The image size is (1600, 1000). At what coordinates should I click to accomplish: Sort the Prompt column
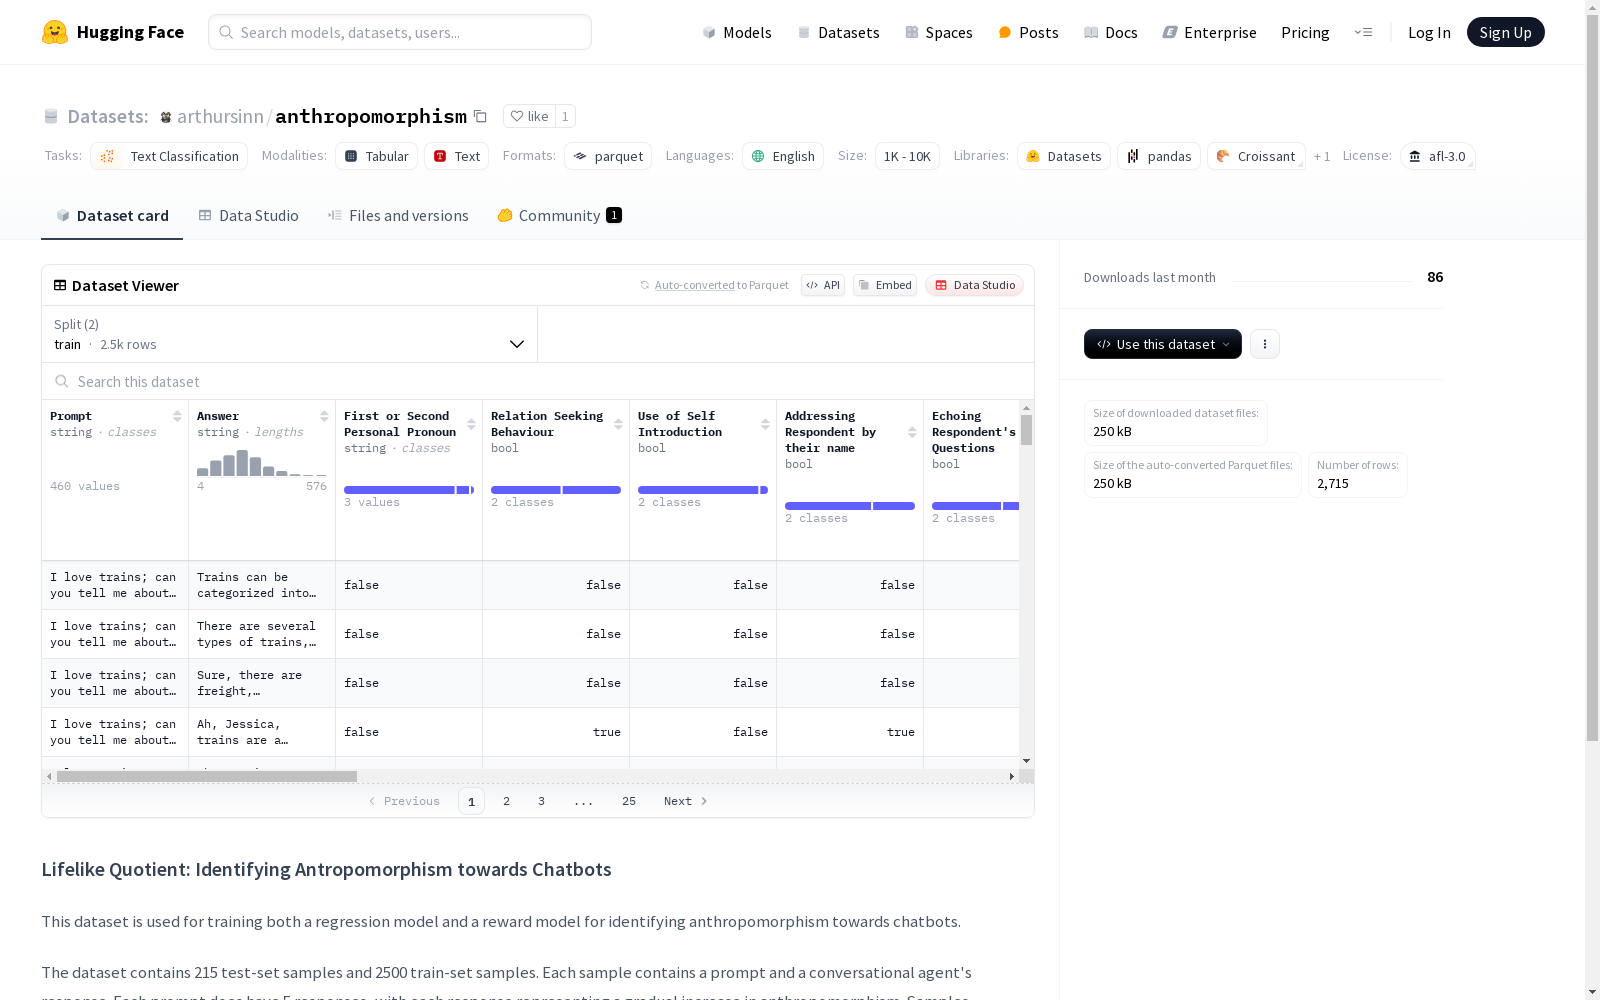pyautogui.click(x=177, y=416)
